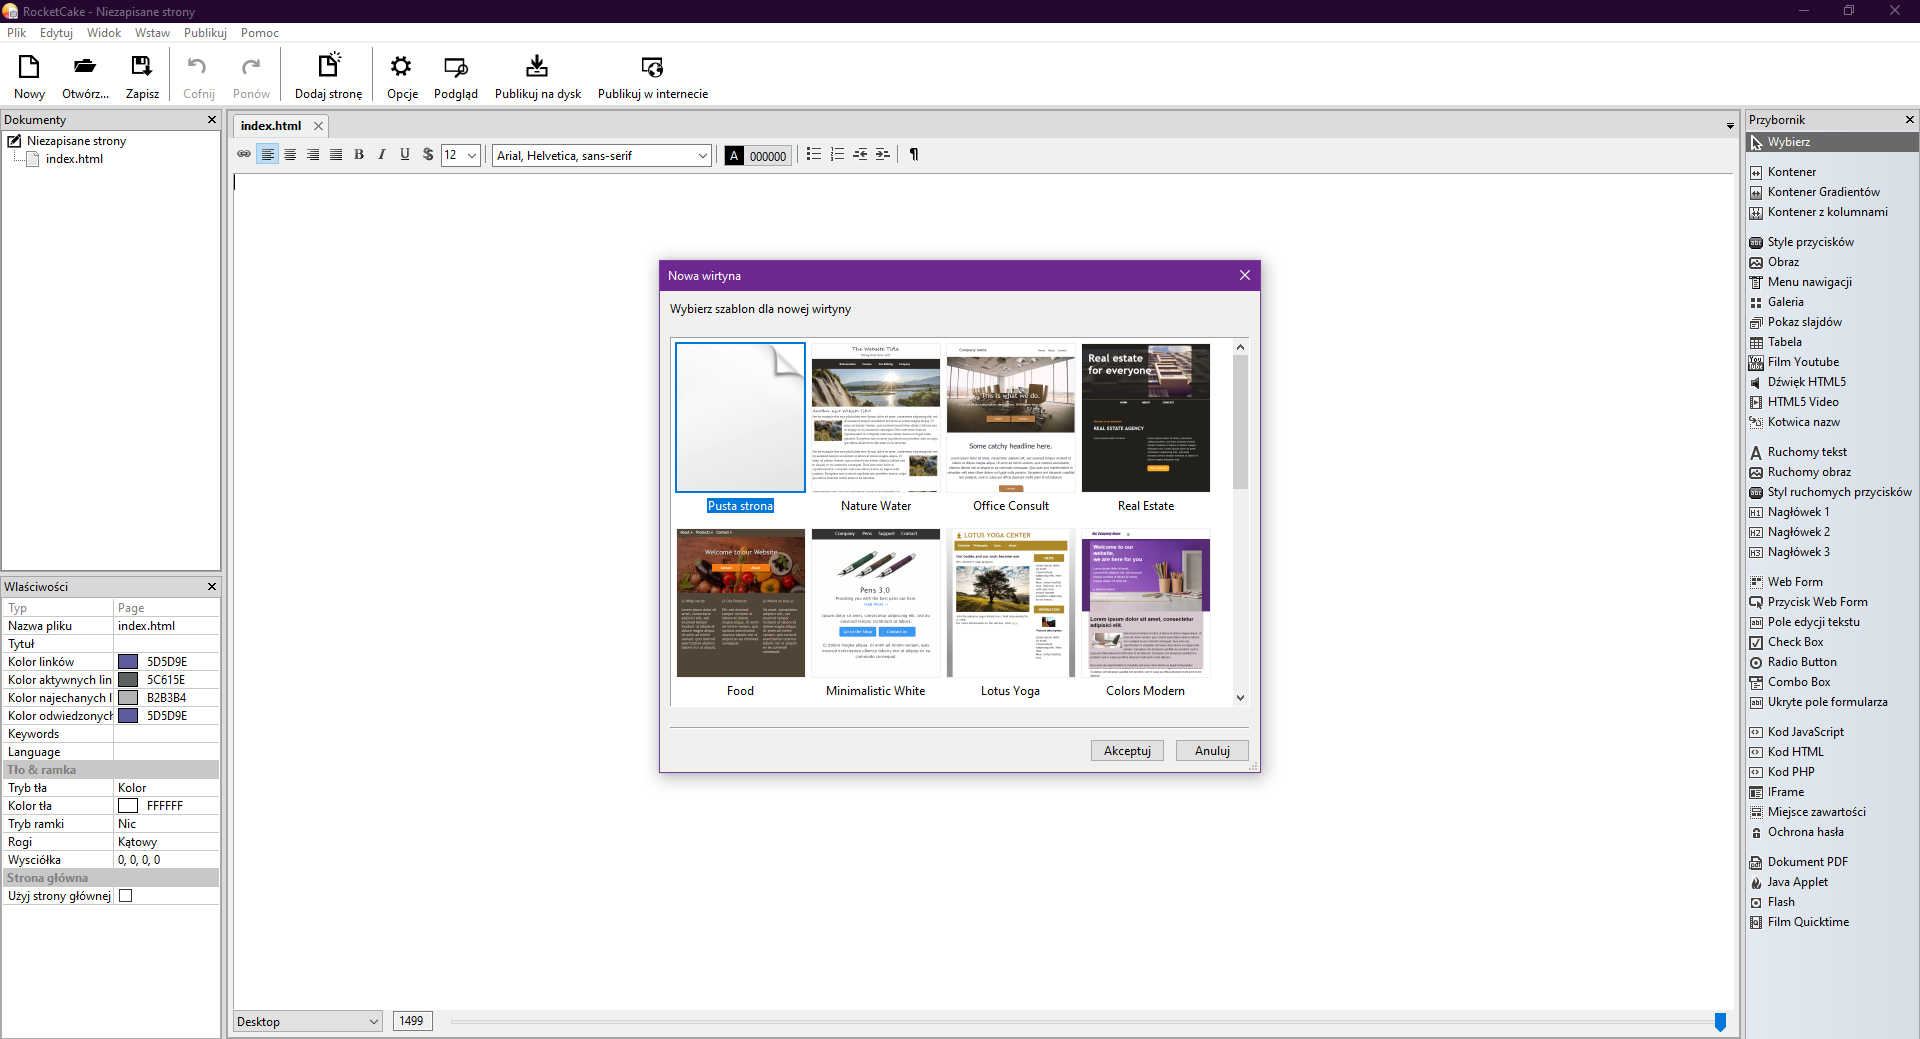The width and height of the screenshot is (1920, 1039).
Task: Click the Nowy (new document) toolbar icon
Action: point(29,67)
